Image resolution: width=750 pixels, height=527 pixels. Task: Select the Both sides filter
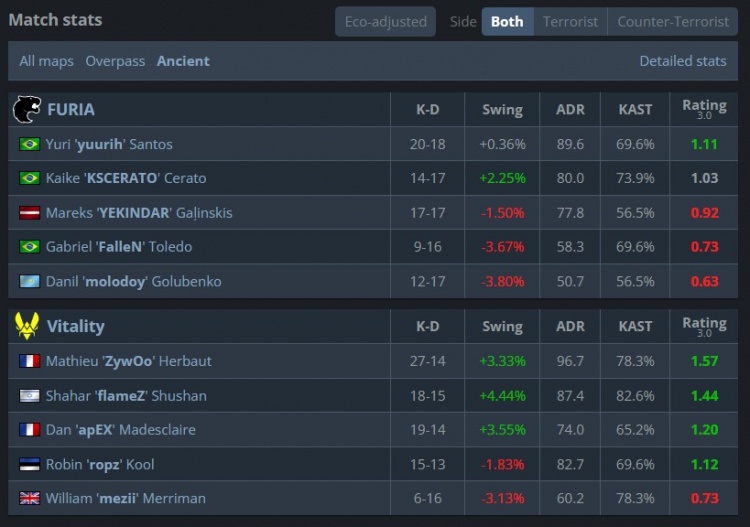pyautogui.click(x=507, y=21)
